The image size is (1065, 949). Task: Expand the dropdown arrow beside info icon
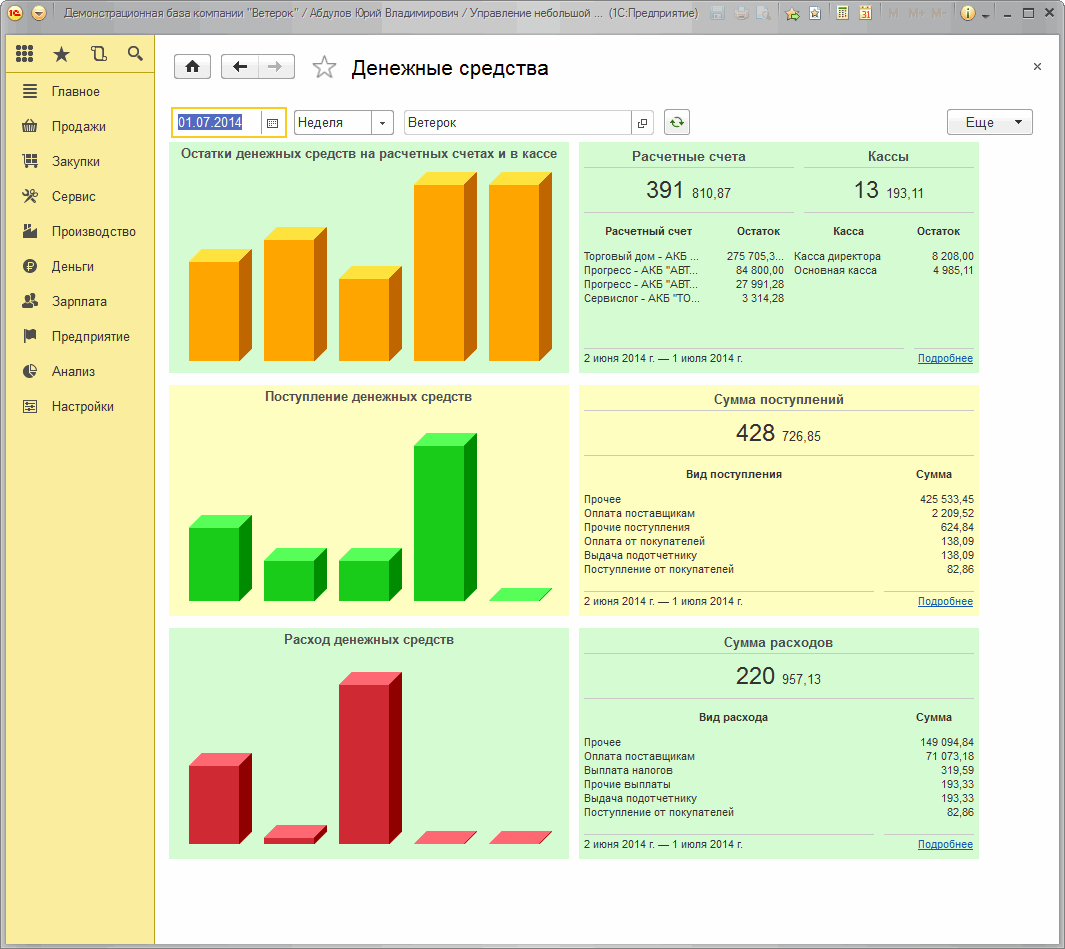[986, 15]
